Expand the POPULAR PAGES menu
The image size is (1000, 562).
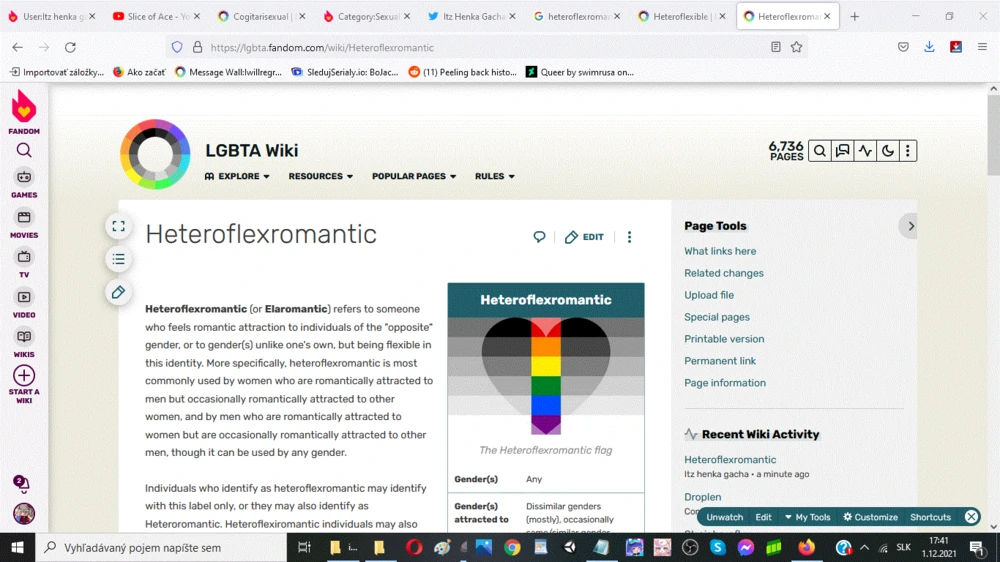click(x=414, y=176)
